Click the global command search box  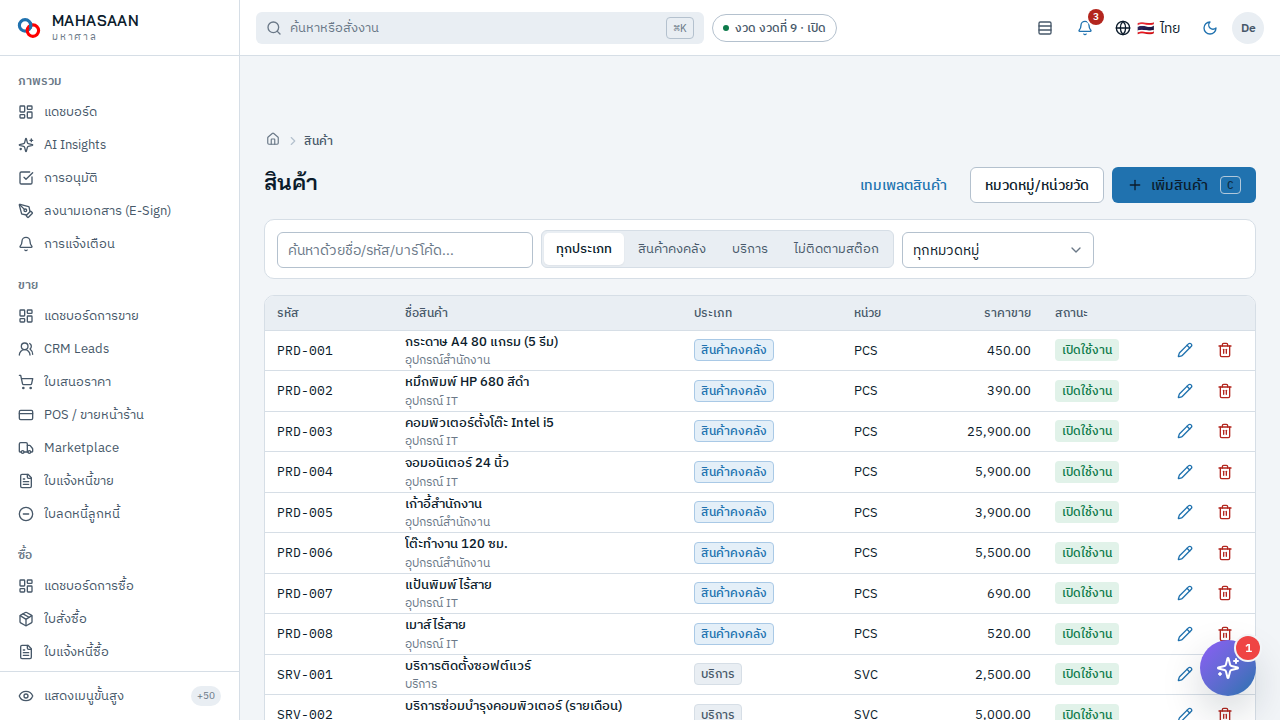(480, 28)
